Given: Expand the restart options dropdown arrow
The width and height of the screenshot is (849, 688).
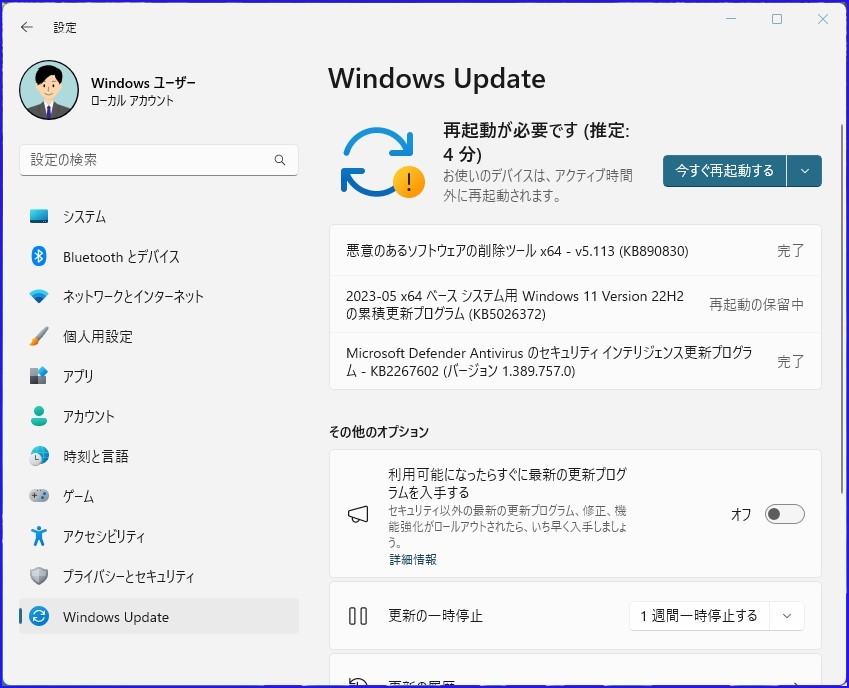Looking at the screenshot, I should [805, 171].
